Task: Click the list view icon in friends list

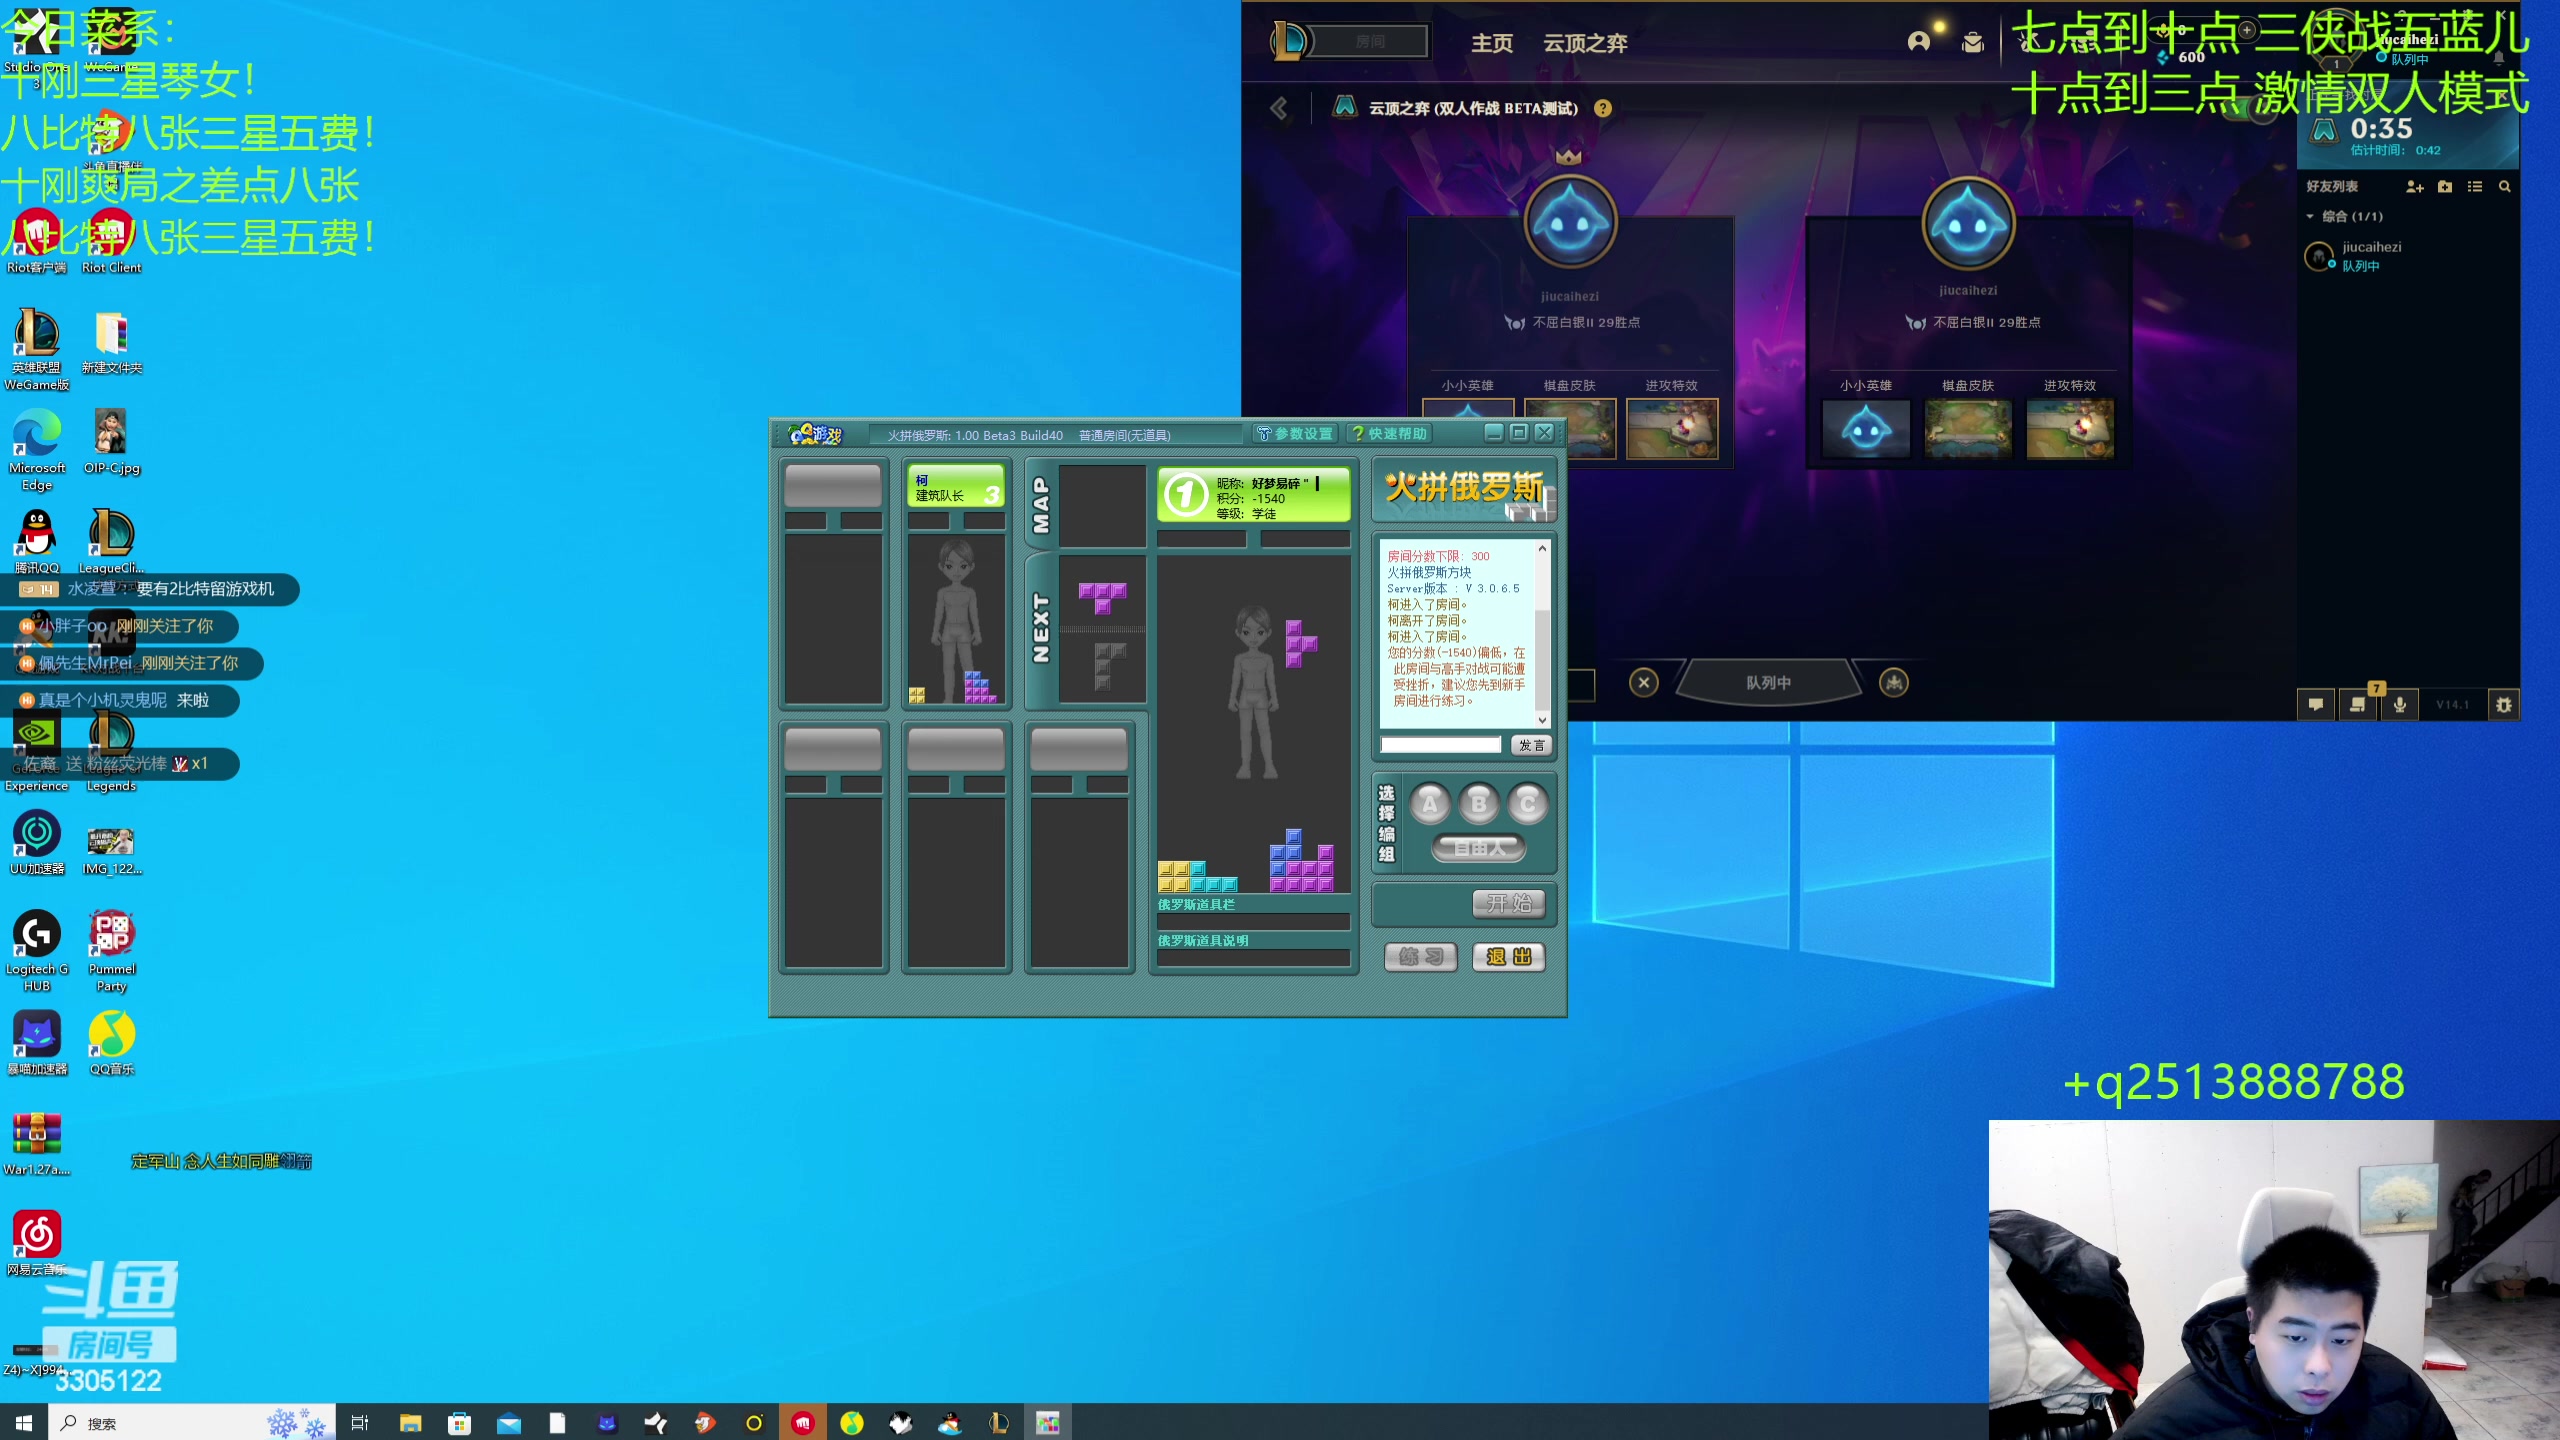Action: 2475,187
